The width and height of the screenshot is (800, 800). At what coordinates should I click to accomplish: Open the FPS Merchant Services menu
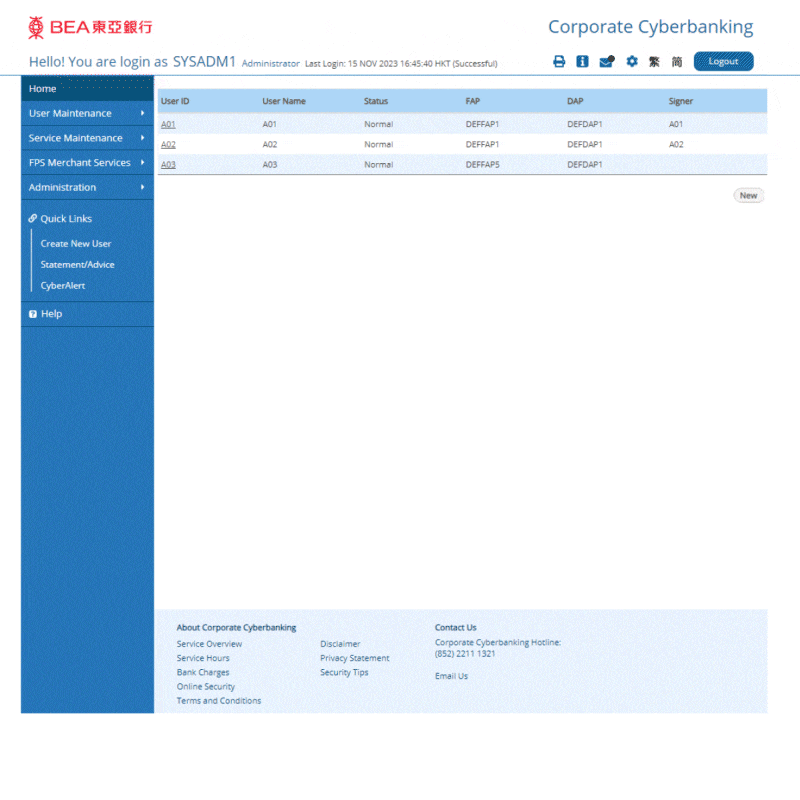pos(87,162)
